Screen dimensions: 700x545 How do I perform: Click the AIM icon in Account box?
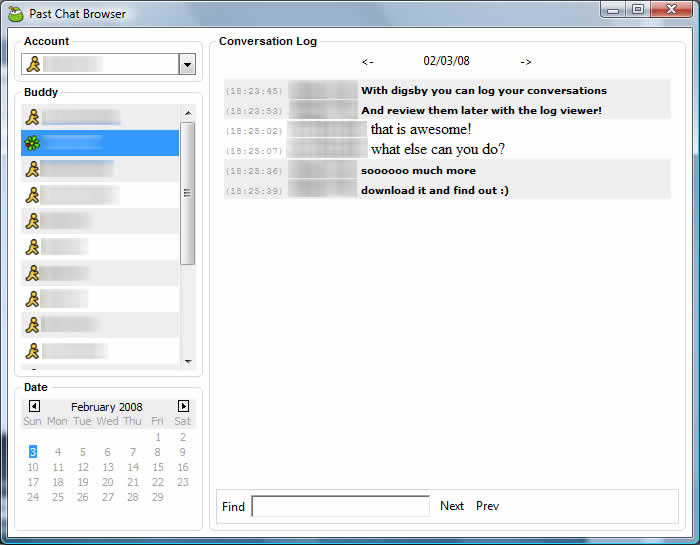pyautogui.click(x=33, y=64)
